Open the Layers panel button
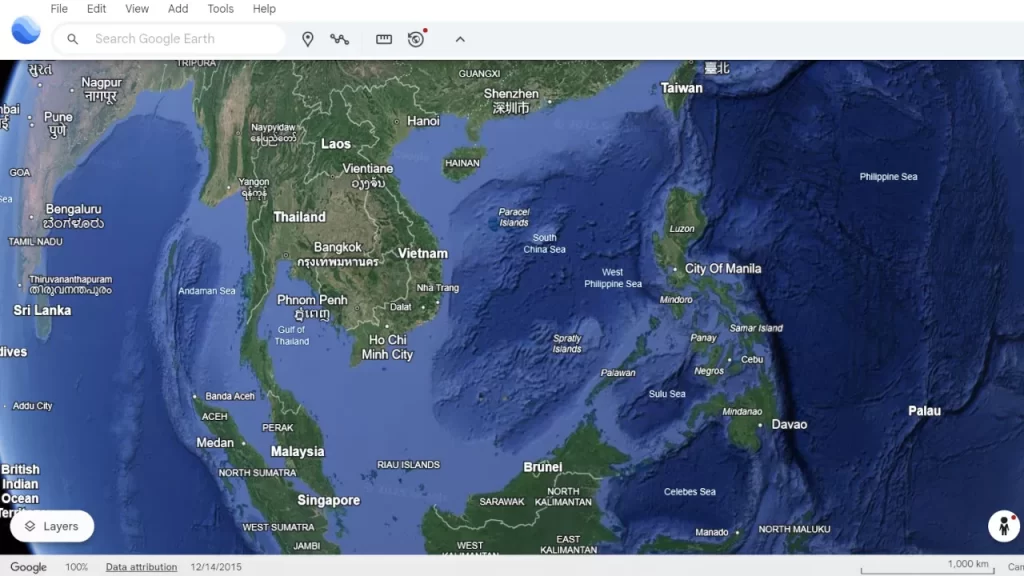The image size is (1024, 576). [52, 526]
